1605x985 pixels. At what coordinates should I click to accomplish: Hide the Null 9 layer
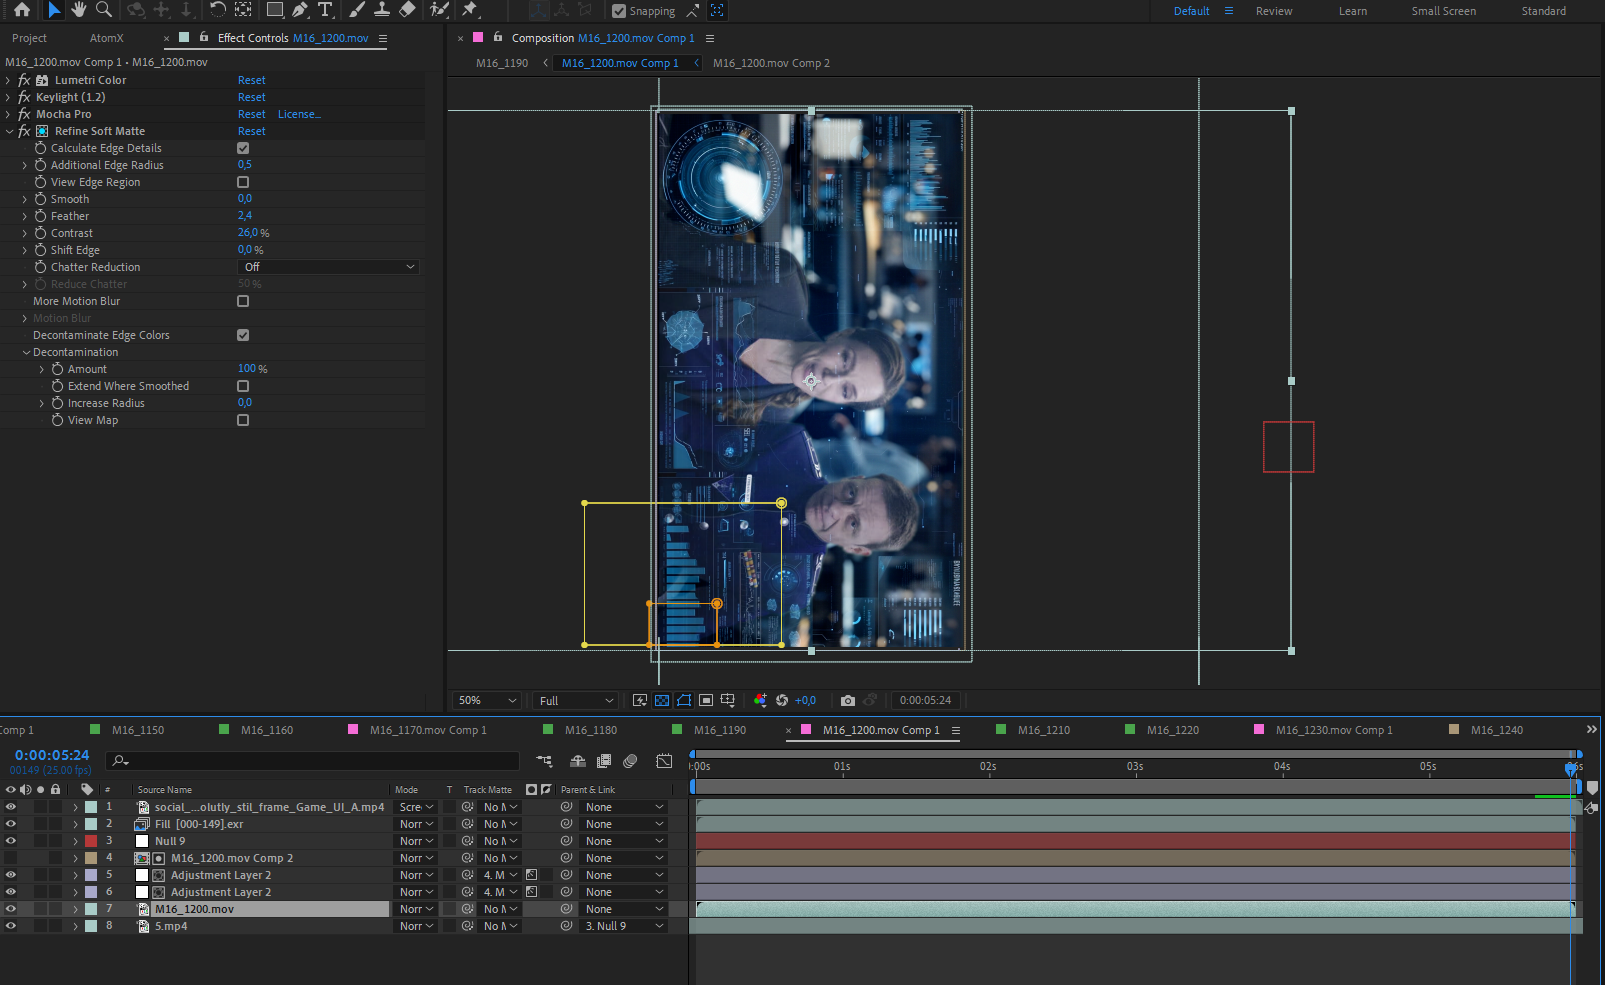(x=11, y=841)
